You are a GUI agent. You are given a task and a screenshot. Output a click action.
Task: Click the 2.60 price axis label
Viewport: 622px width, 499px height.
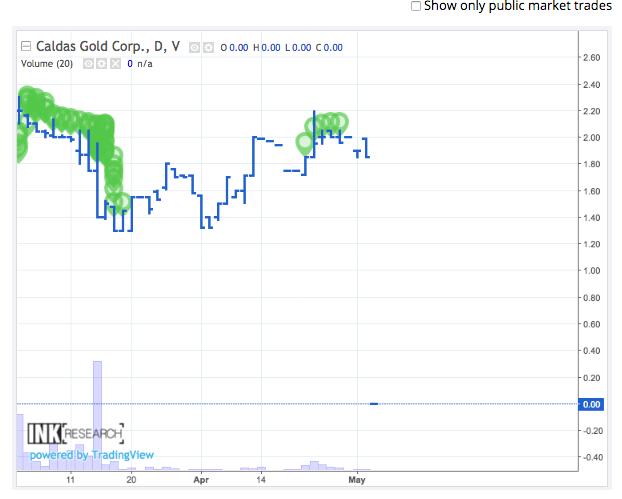(x=591, y=58)
